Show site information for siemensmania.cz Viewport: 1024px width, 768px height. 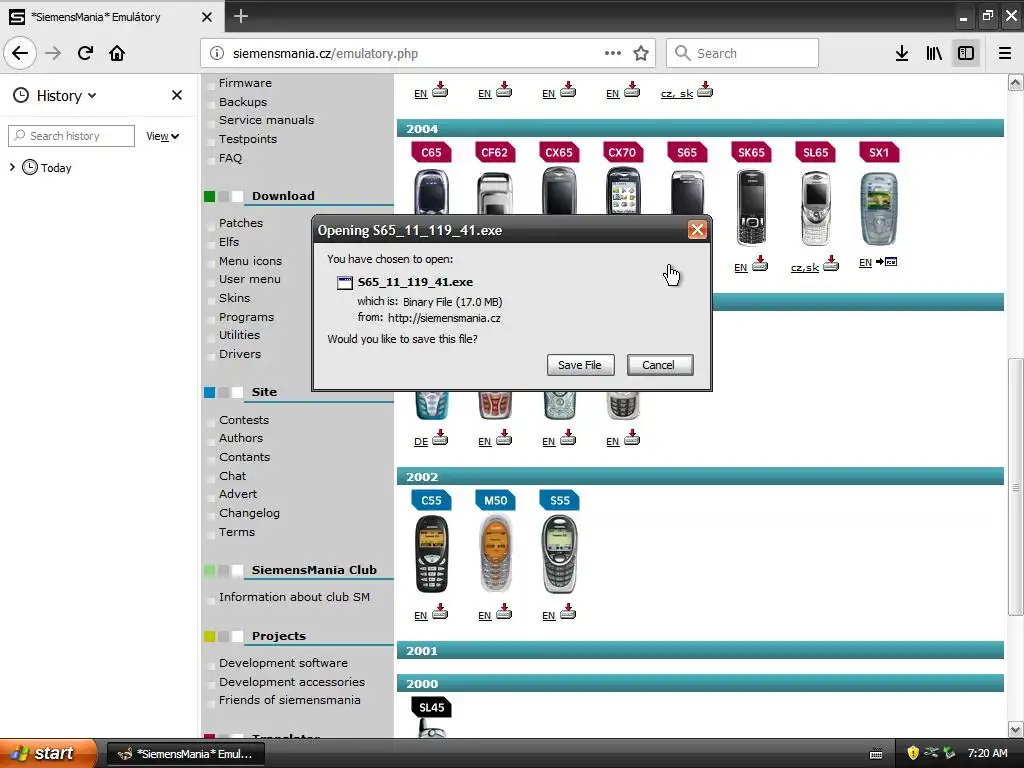tap(217, 54)
